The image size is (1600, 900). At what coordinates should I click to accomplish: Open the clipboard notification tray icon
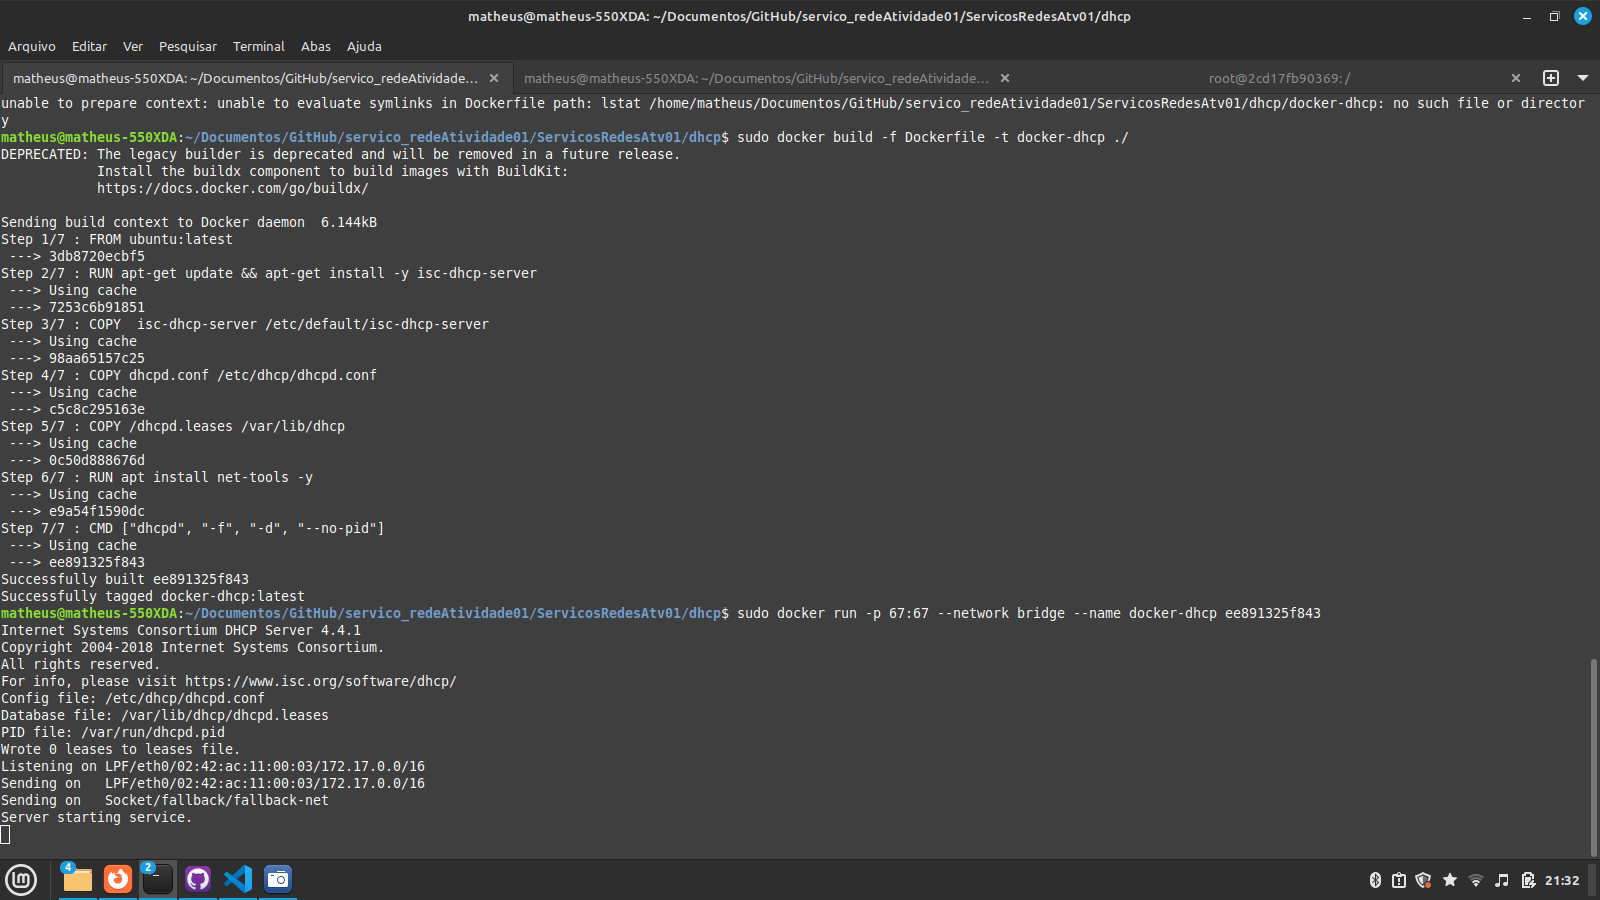(x=1399, y=880)
